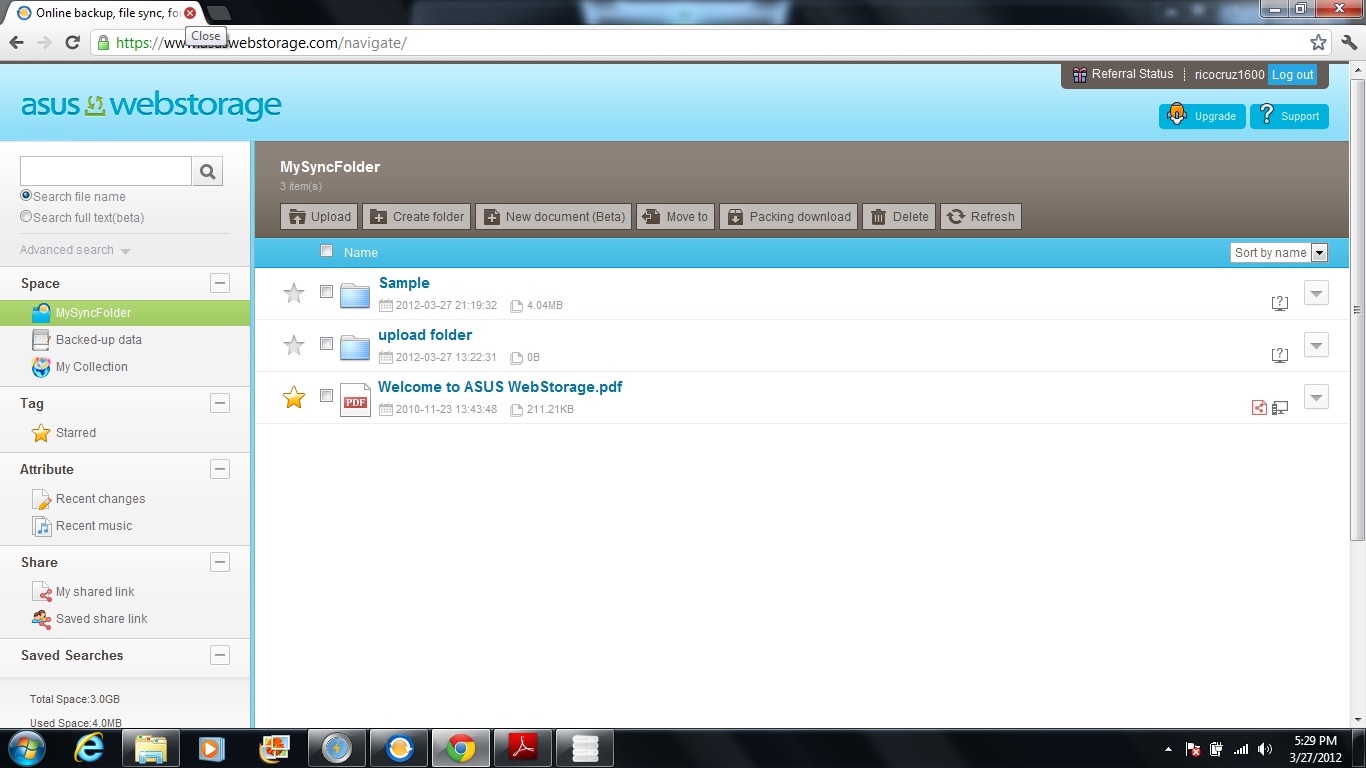This screenshot has width=1366, height=768.
Task: Click the PDF file type icon
Action: [355, 399]
